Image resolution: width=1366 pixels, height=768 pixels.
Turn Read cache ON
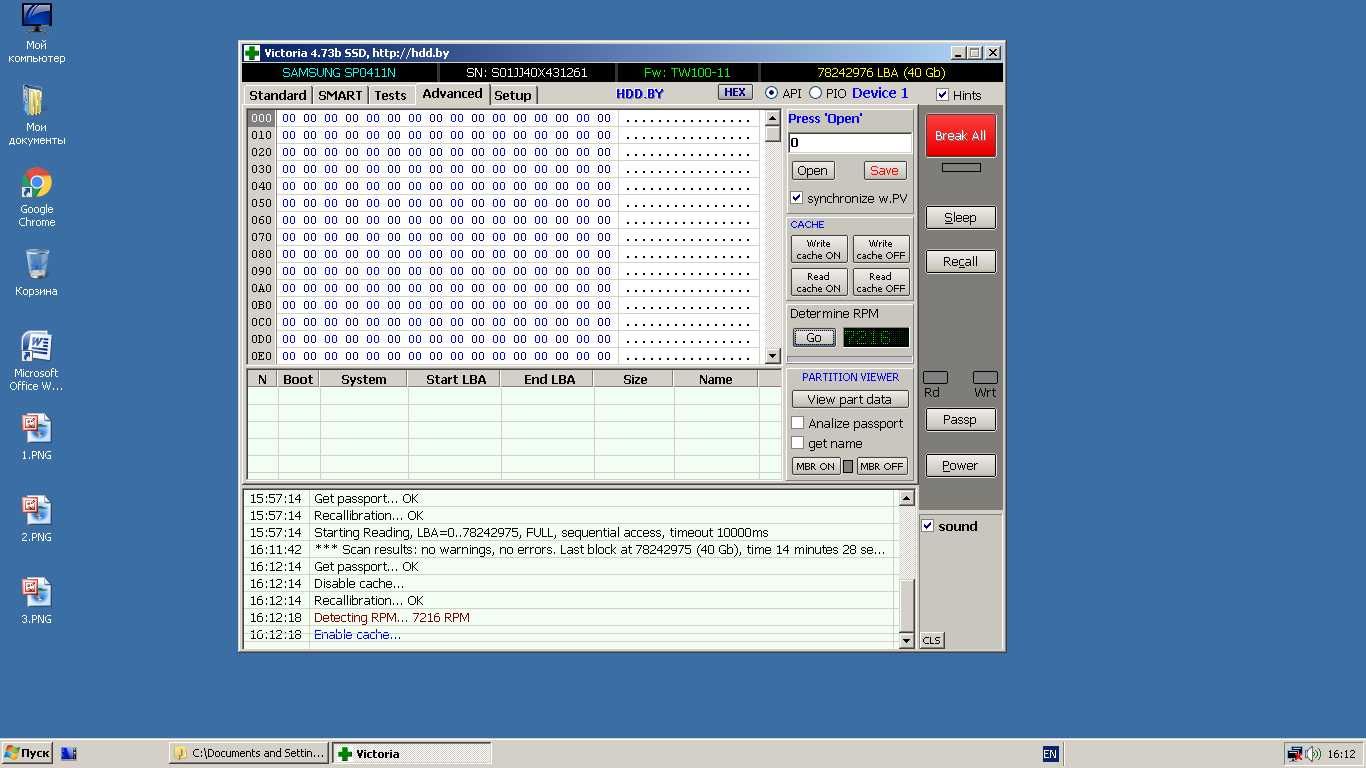pyautogui.click(x=819, y=282)
